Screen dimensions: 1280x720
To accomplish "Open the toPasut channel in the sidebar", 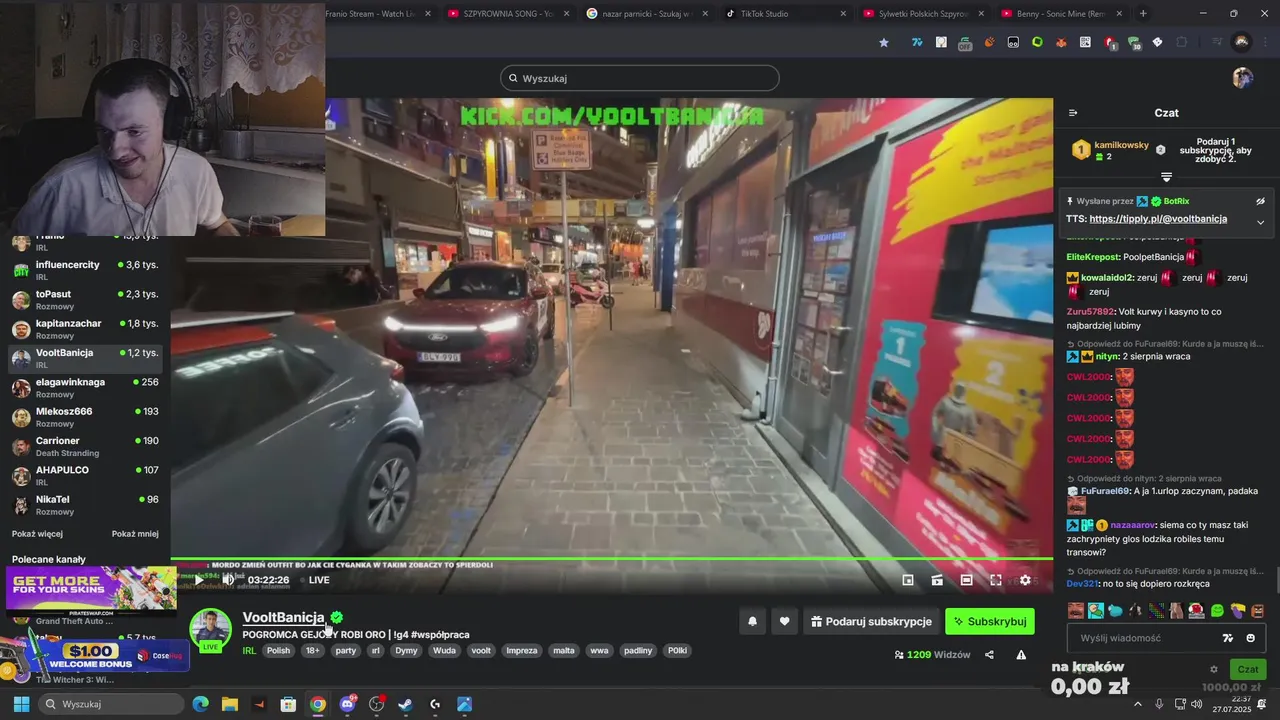I will click(85, 299).
